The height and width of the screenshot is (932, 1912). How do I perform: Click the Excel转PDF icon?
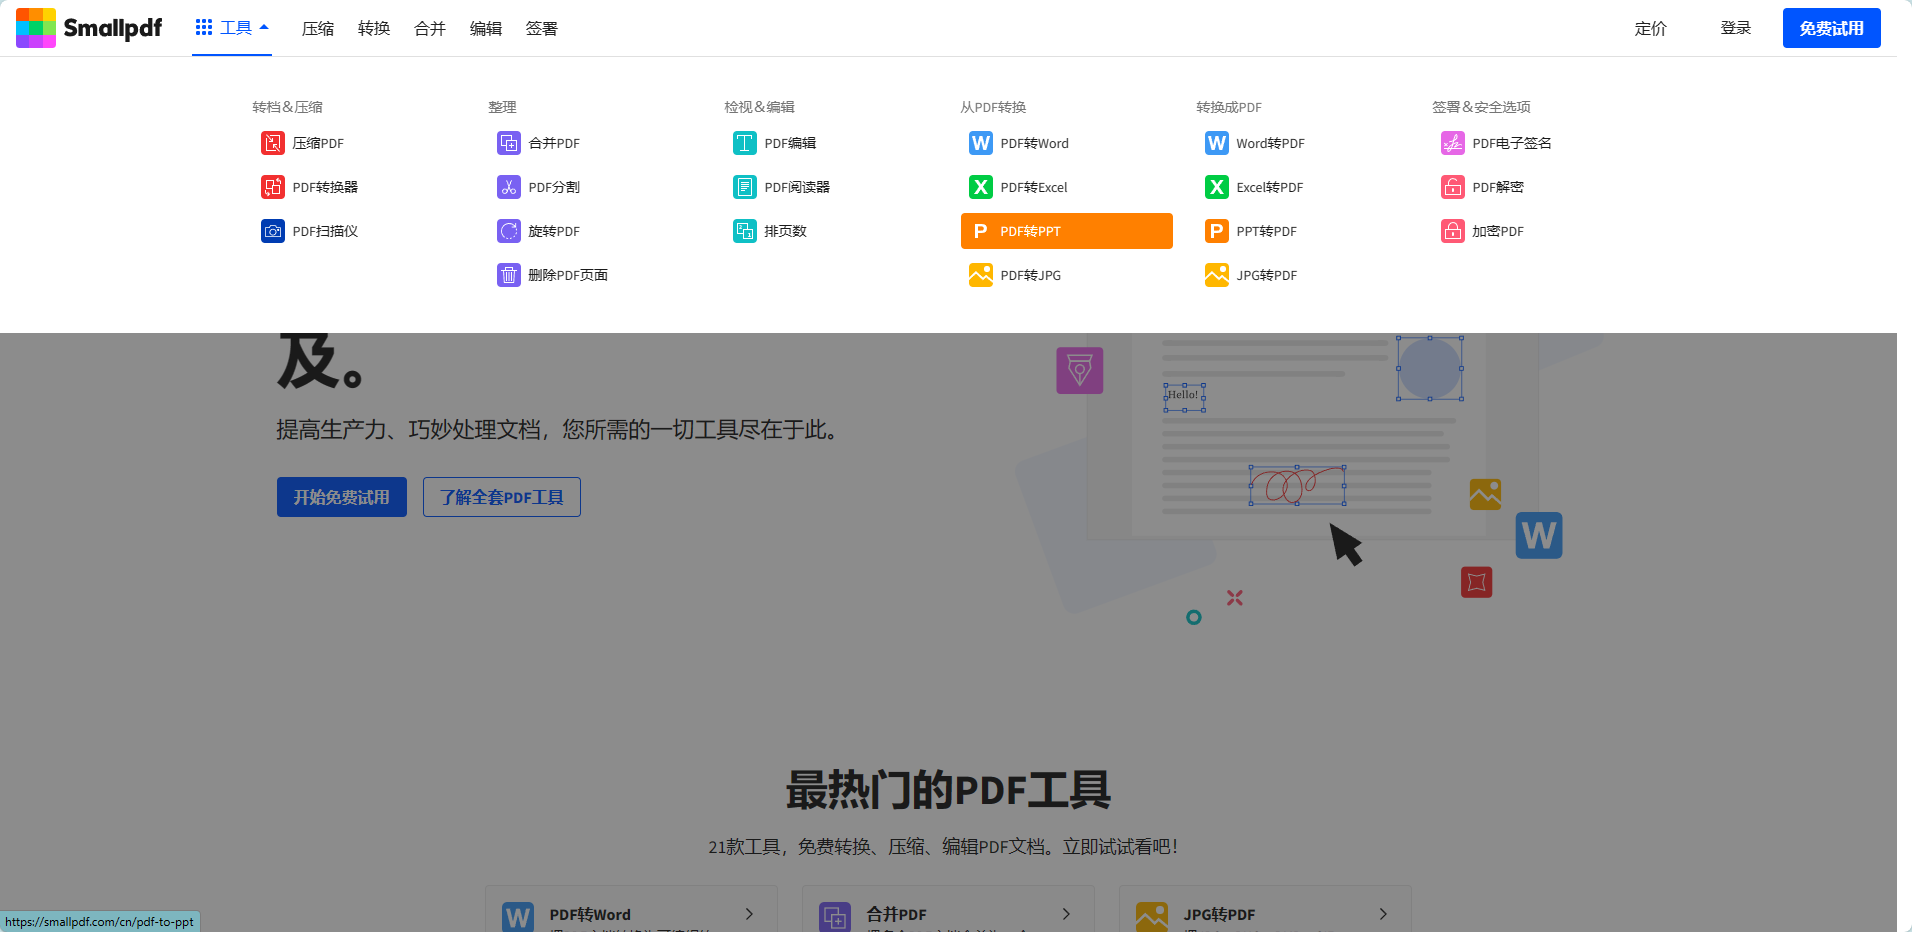[x=1217, y=187]
